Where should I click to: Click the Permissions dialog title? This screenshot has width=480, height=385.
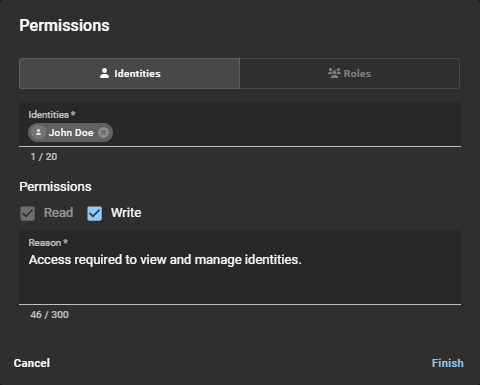pyautogui.click(x=64, y=25)
